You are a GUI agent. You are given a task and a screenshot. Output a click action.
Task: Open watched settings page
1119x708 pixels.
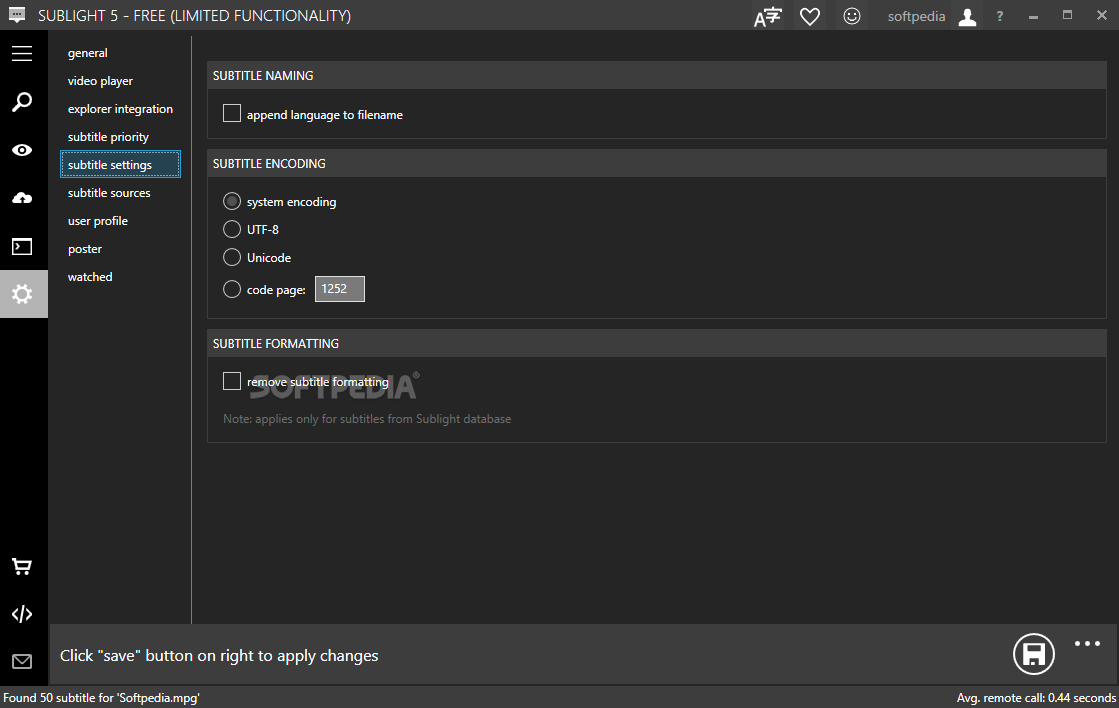click(90, 276)
